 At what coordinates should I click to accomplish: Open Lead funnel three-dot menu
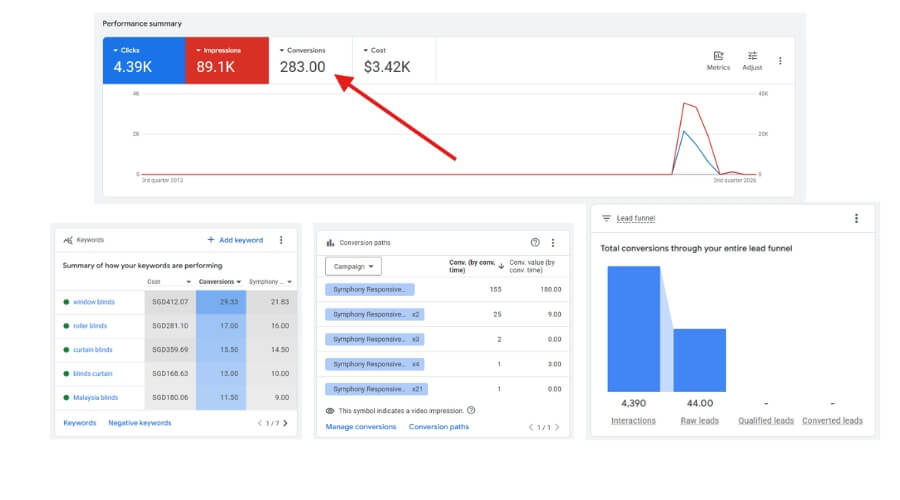(856, 218)
